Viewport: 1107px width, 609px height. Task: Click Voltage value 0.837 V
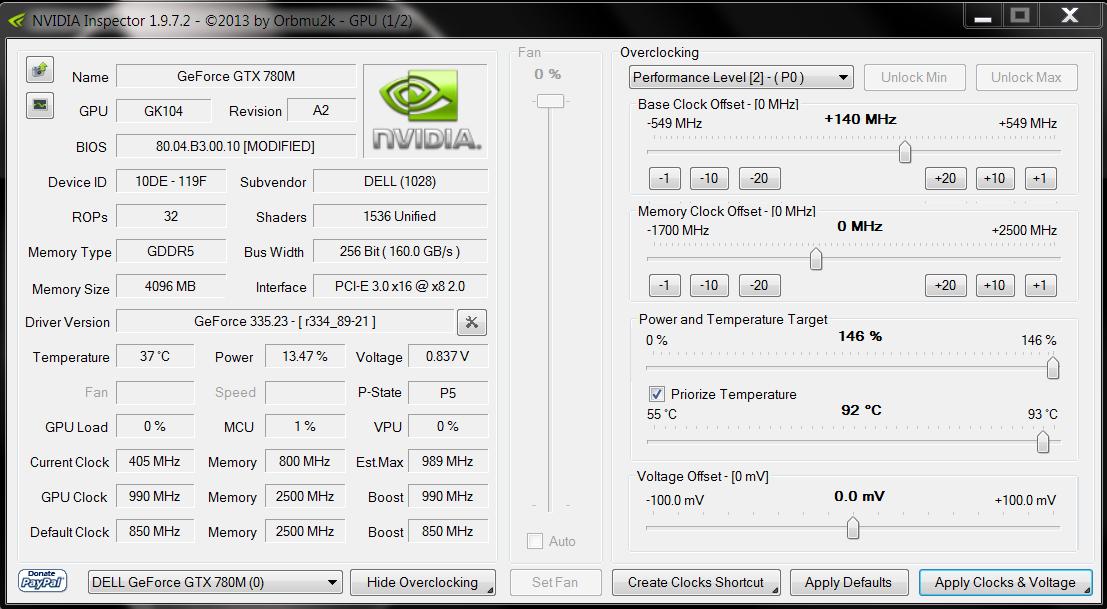click(x=448, y=356)
